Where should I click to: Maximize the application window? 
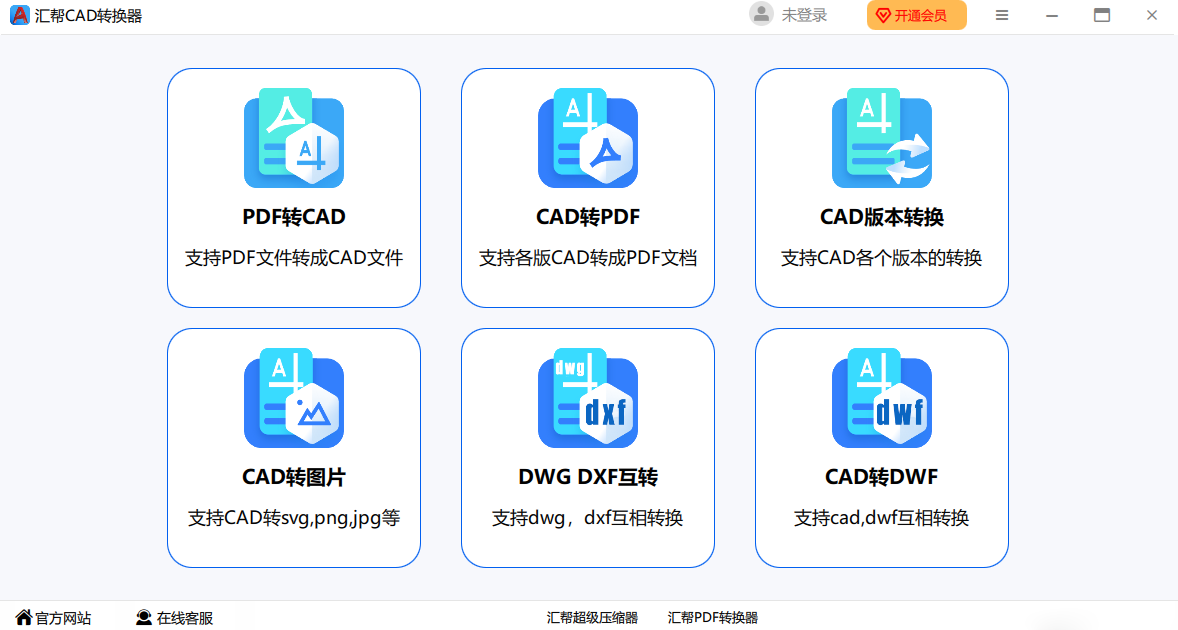point(1102,15)
